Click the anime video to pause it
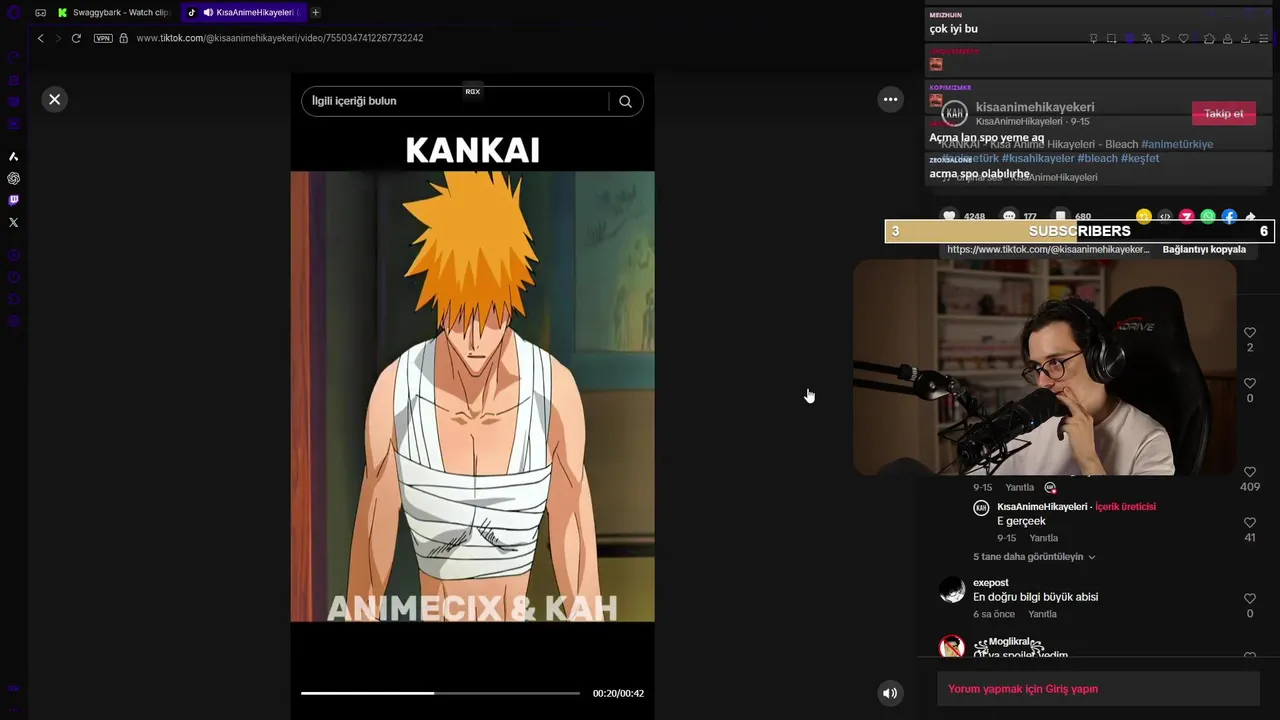1280x720 pixels. [x=473, y=396]
